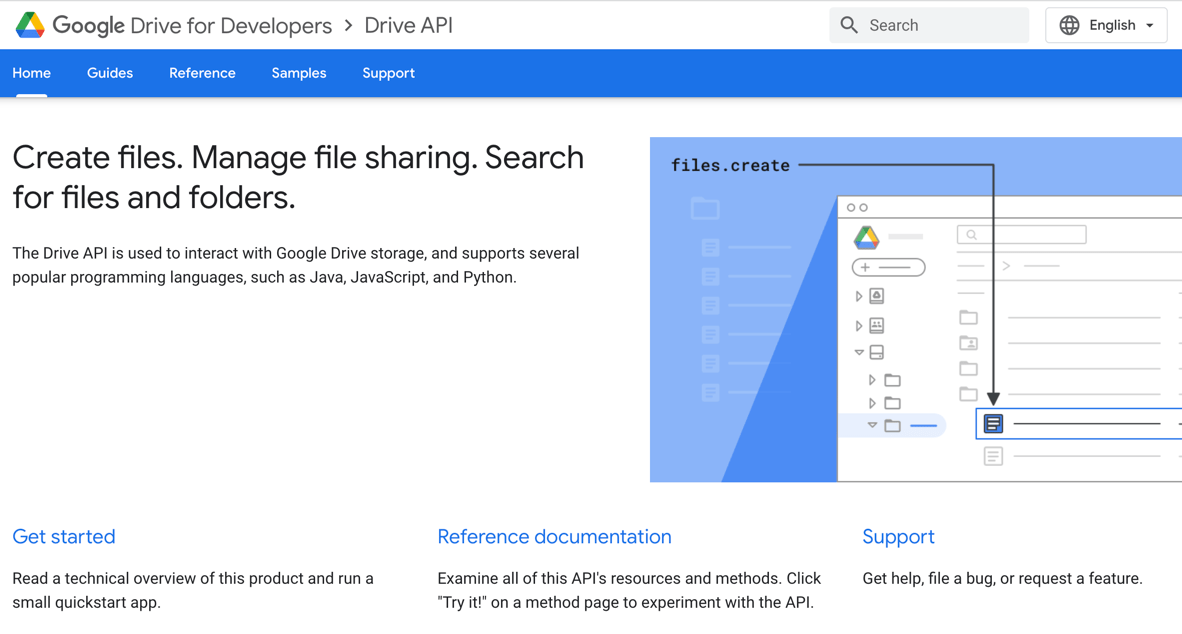
Task: Open the Samples tab
Action: point(299,73)
